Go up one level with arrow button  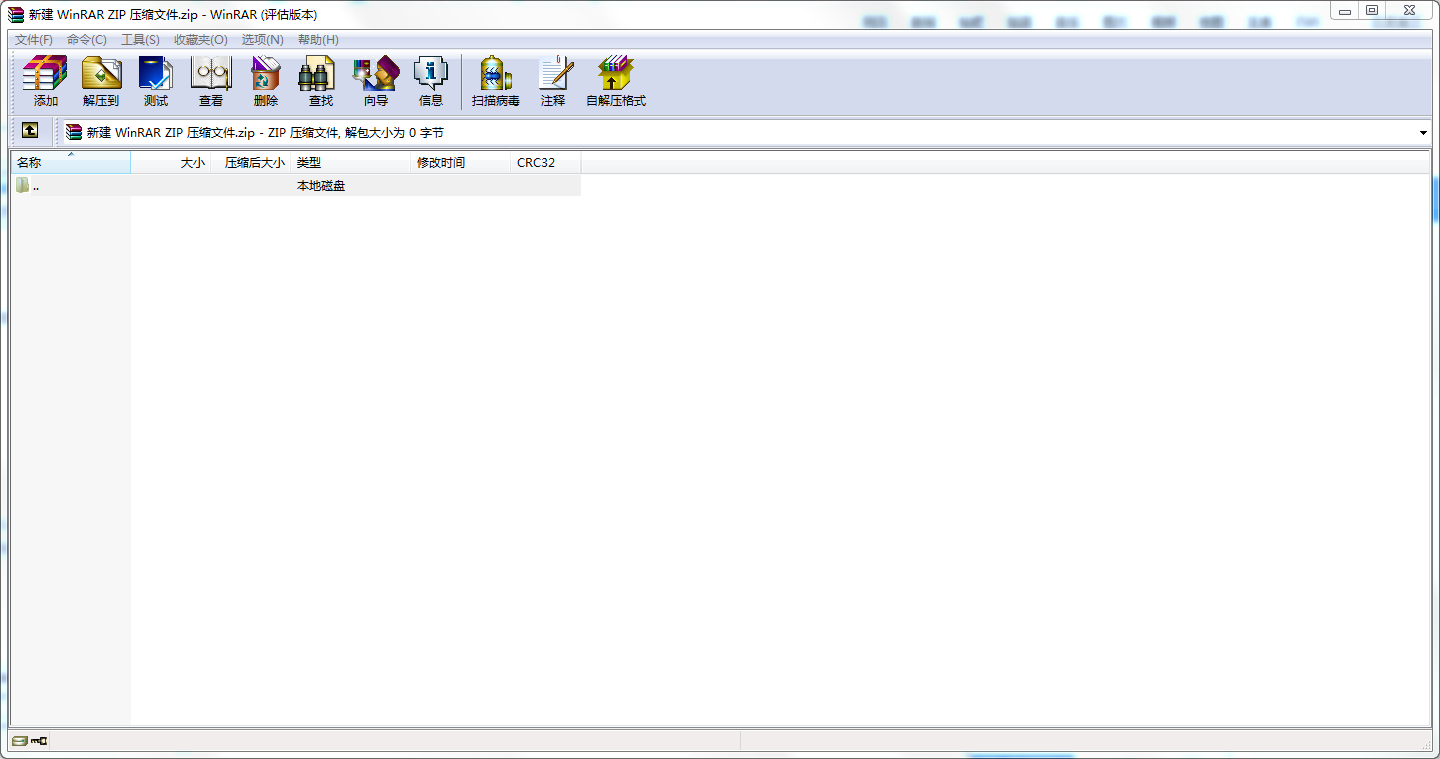coord(30,131)
